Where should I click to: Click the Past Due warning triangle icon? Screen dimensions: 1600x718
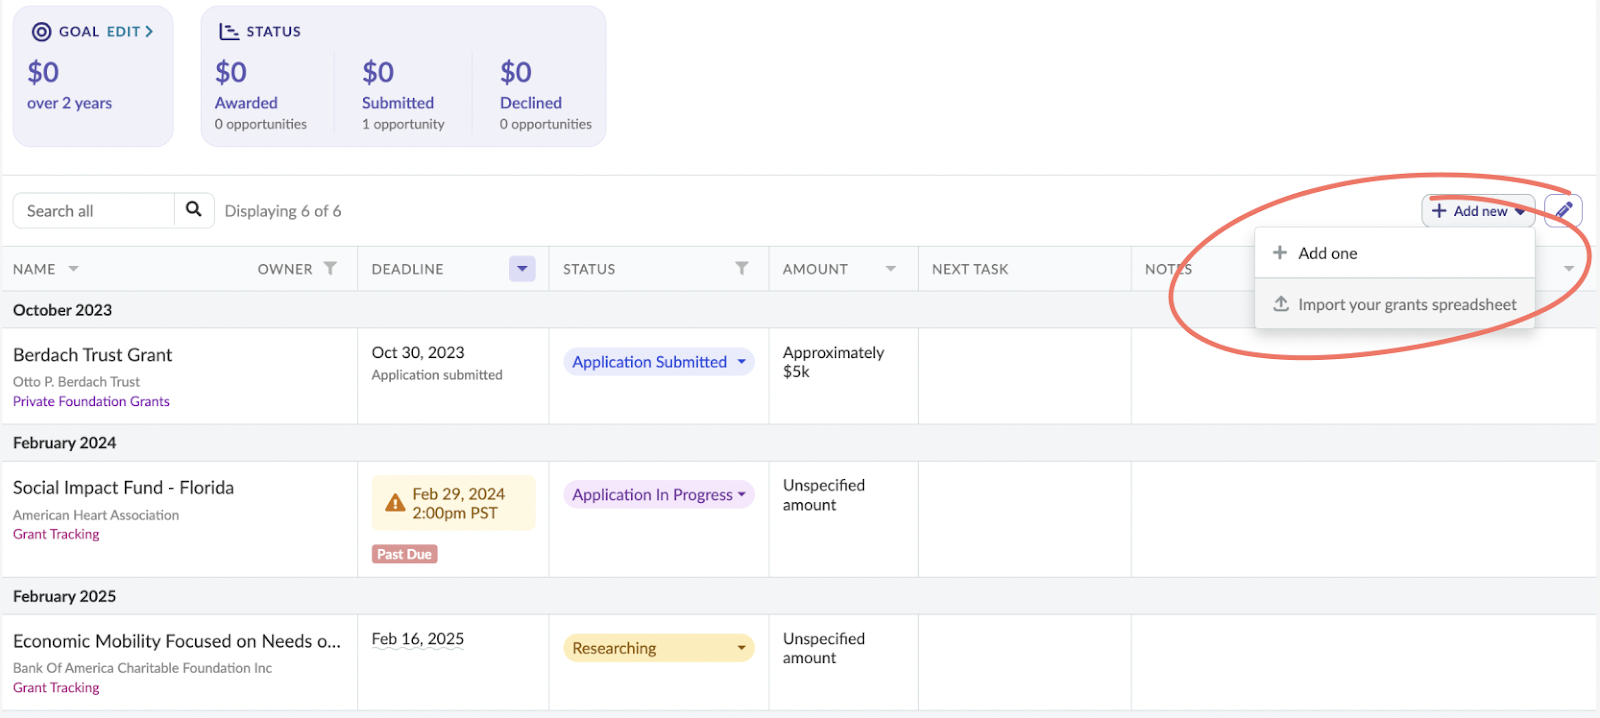395,504
